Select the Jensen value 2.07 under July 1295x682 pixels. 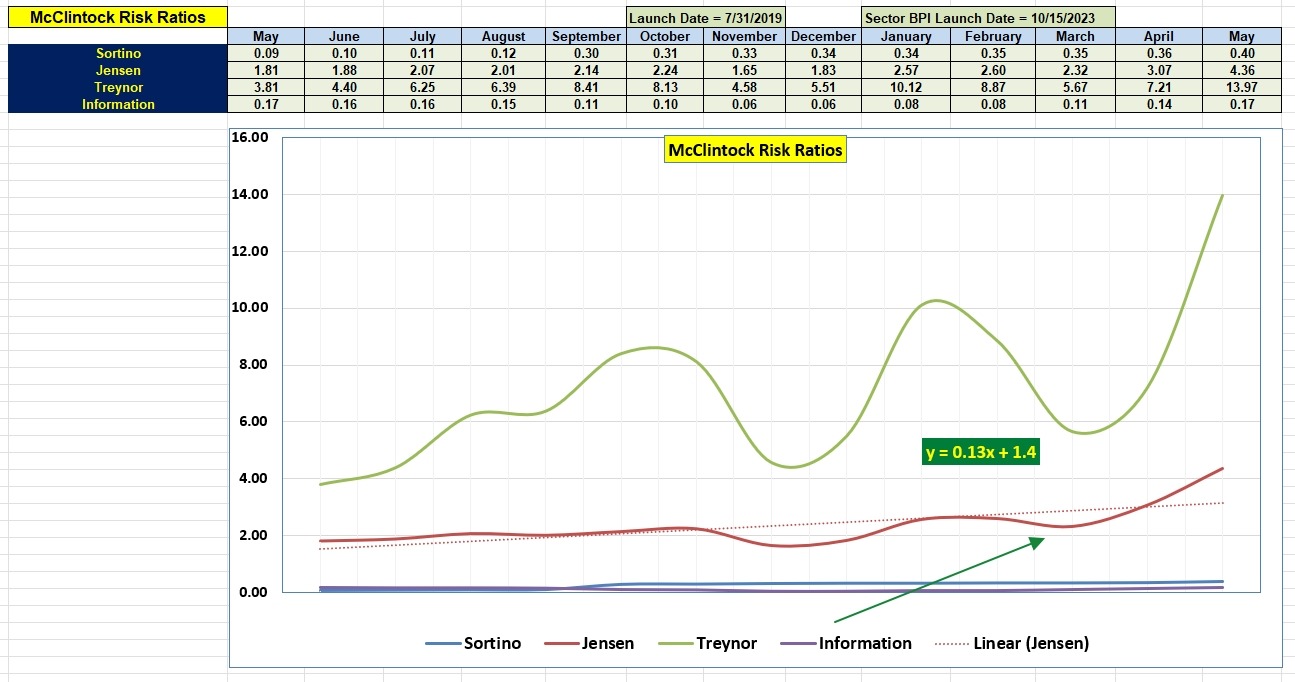click(422, 70)
